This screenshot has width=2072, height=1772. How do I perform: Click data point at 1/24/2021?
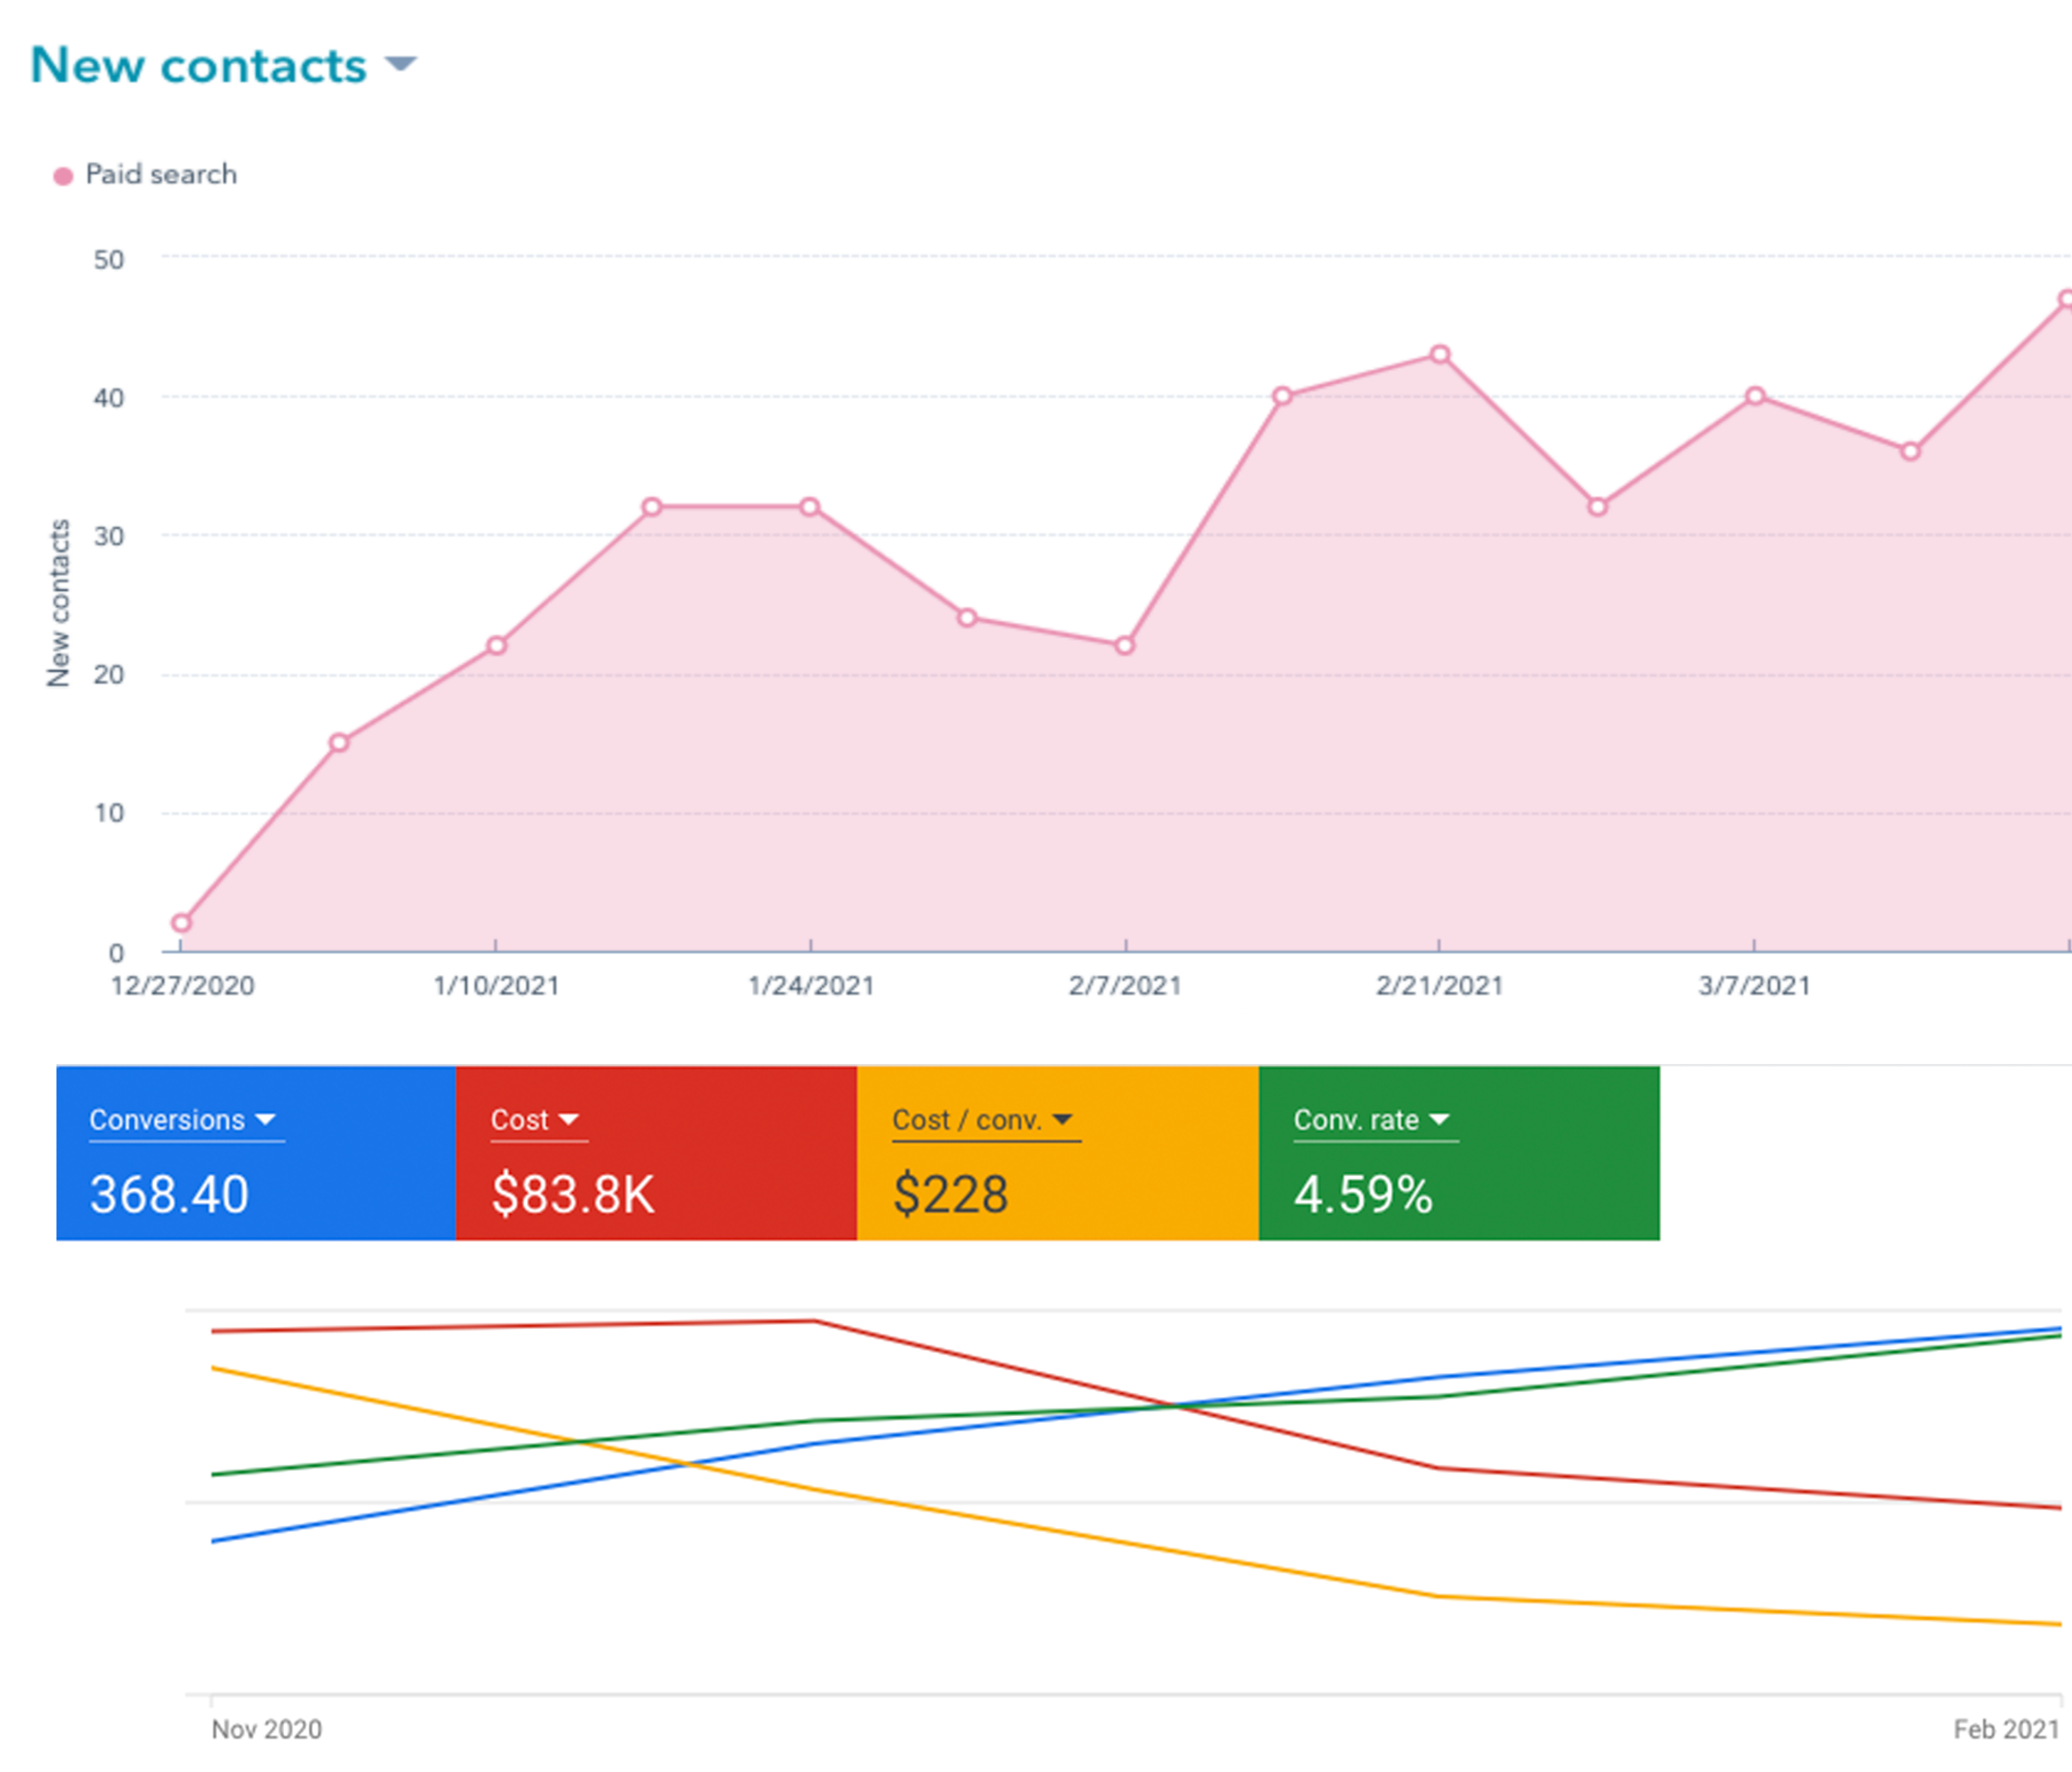[810, 507]
